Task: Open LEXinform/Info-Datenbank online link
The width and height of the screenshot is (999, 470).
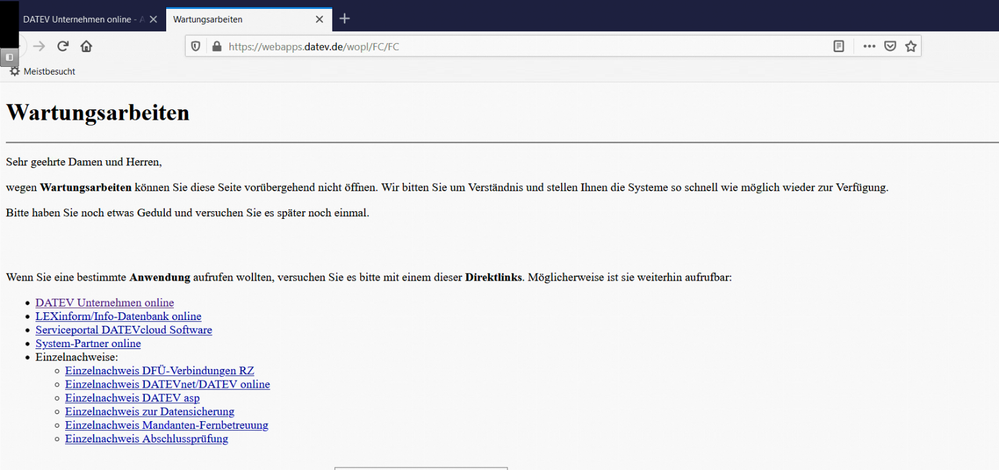Action: point(119,316)
